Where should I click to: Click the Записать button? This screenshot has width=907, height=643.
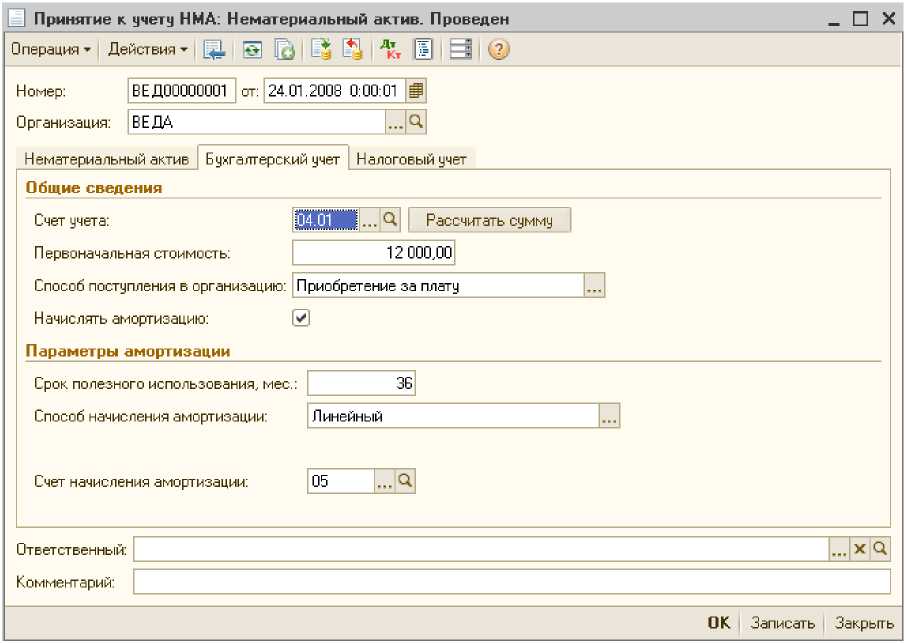pyautogui.click(x=783, y=622)
